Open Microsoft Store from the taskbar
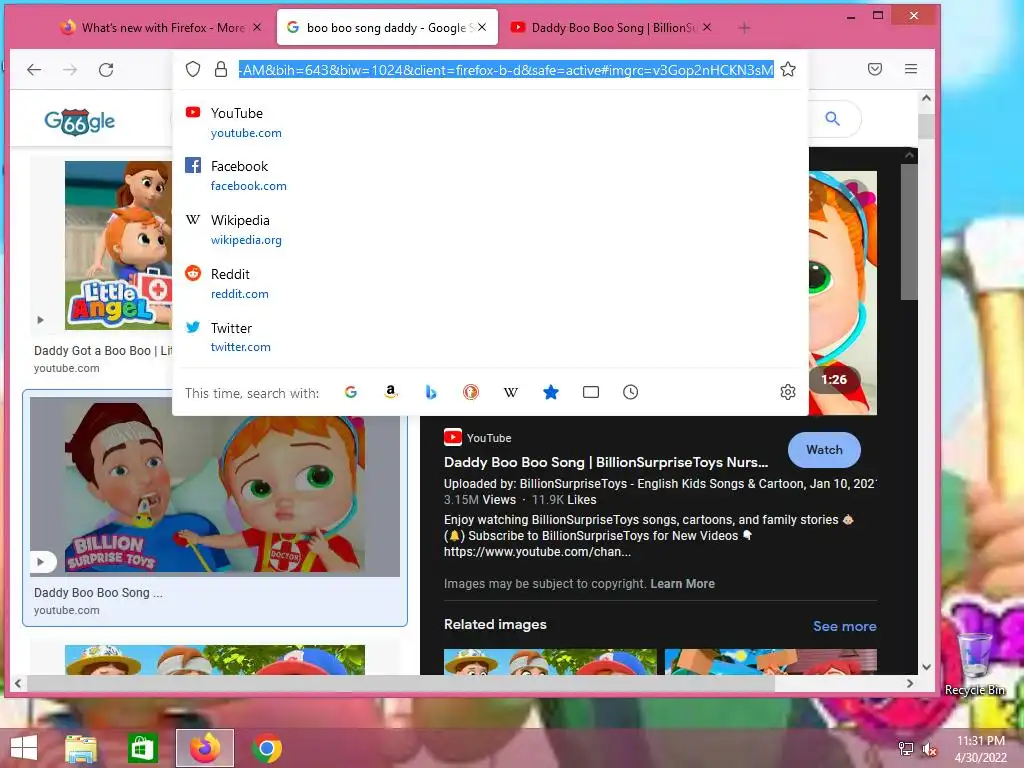This screenshot has height=768, width=1024. click(x=142, y=748)
